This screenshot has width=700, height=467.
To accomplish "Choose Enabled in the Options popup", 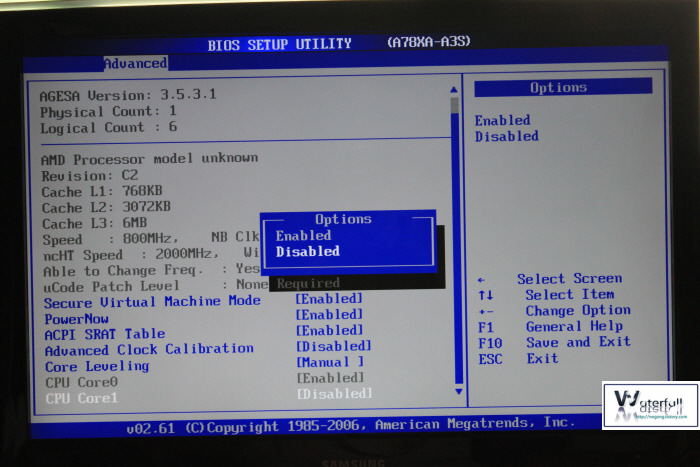I will (x=303, y=236).
